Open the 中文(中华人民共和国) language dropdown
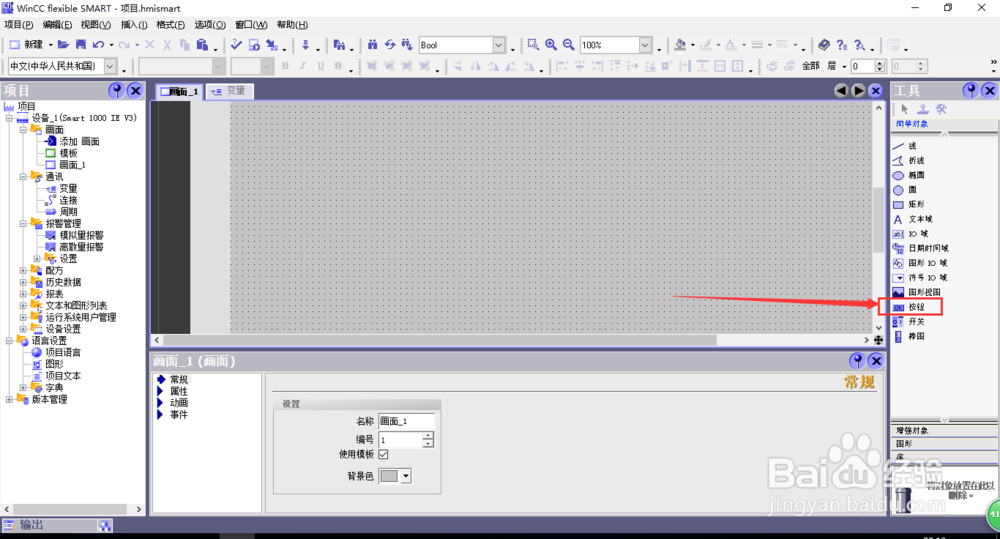 [x=110, y=66]
